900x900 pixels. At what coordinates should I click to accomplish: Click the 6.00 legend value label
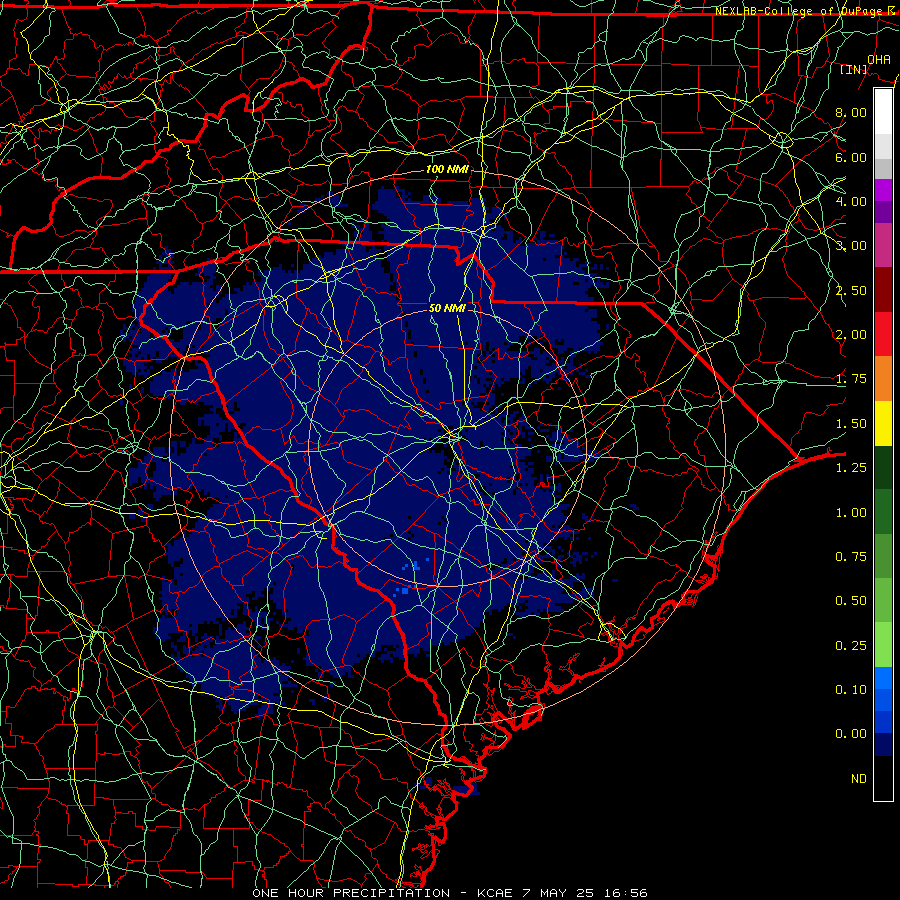coord(851,157)
